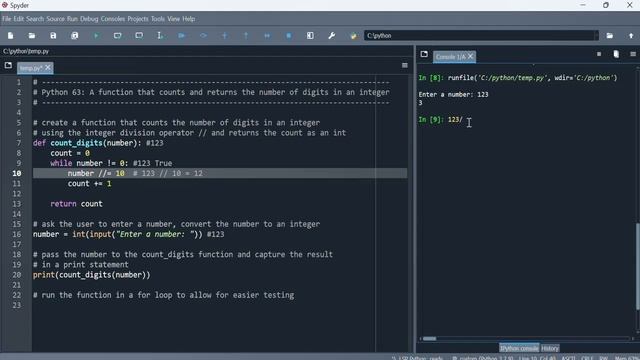The width and height of the screenshot is (640, 360).
Task: Click the console horizontal scrollbar thumb
Action: coord(429,338)
